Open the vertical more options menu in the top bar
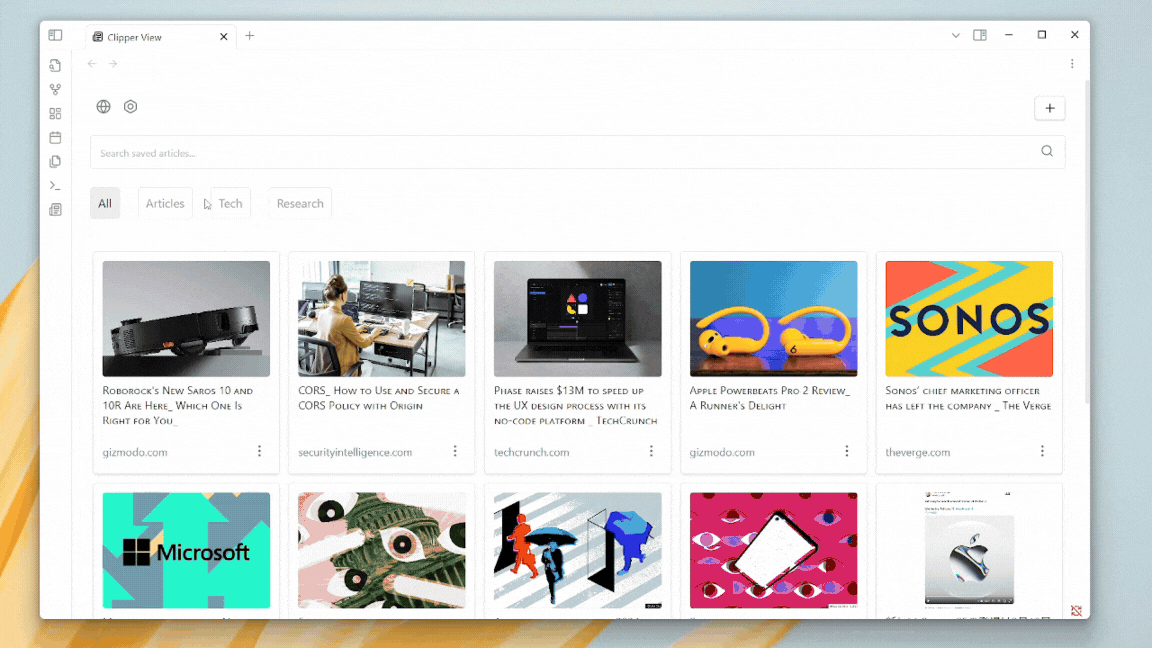Viewport: 1152px width, 648px height. point(1072,64)
